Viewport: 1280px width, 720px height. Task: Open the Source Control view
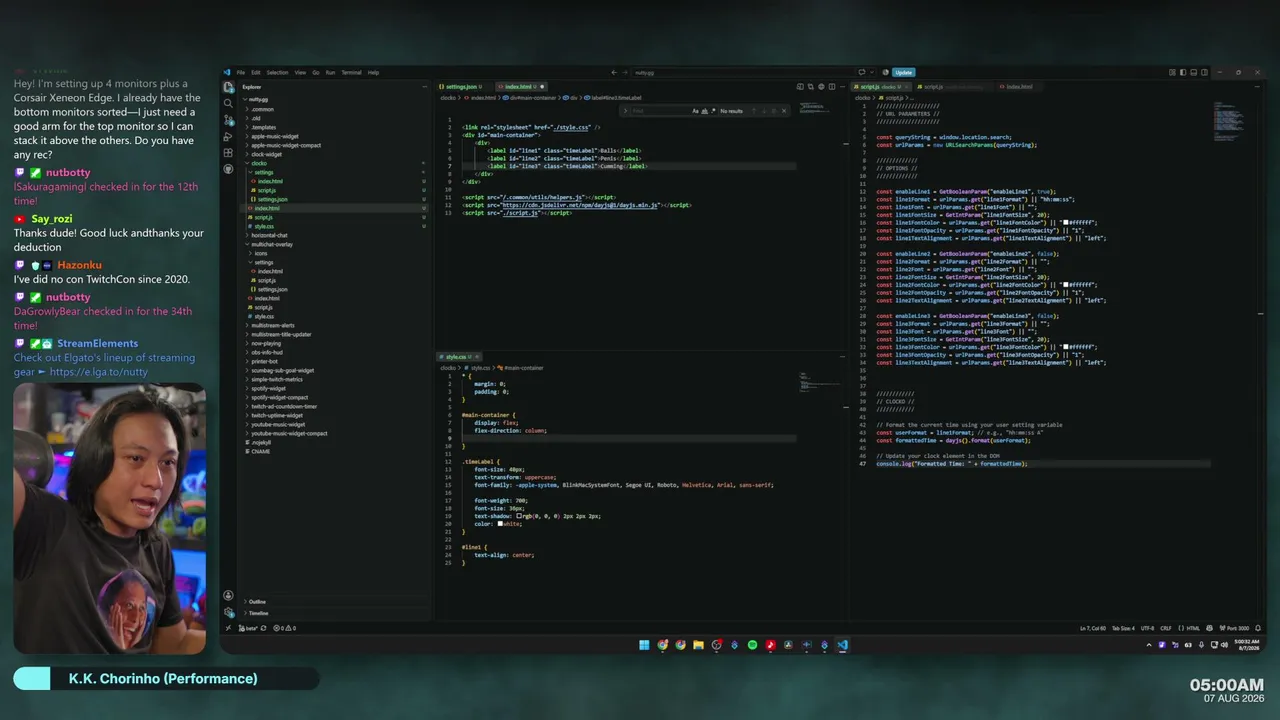229,120
